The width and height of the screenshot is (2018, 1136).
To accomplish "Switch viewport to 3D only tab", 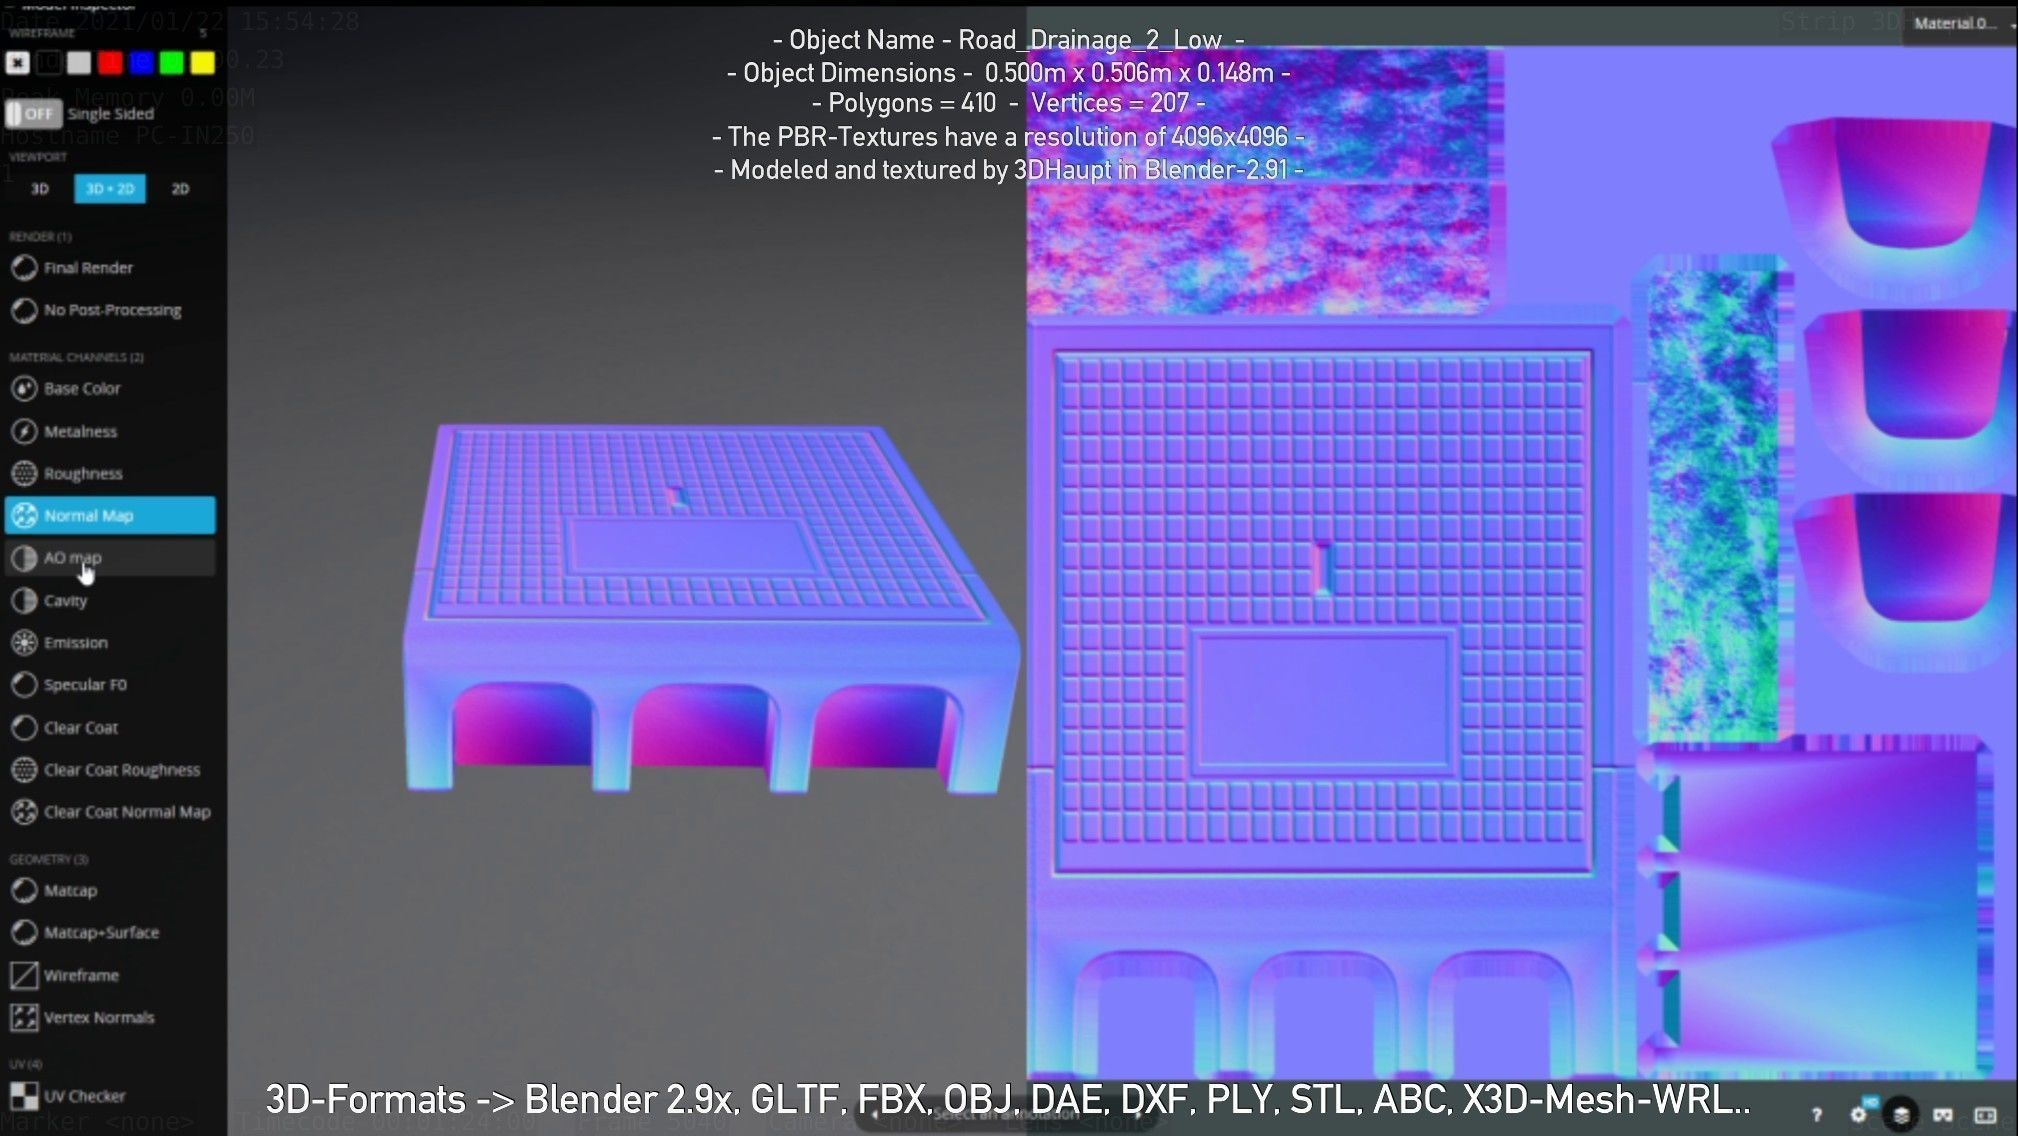I will pyautogui.click(x=40, y=189).
